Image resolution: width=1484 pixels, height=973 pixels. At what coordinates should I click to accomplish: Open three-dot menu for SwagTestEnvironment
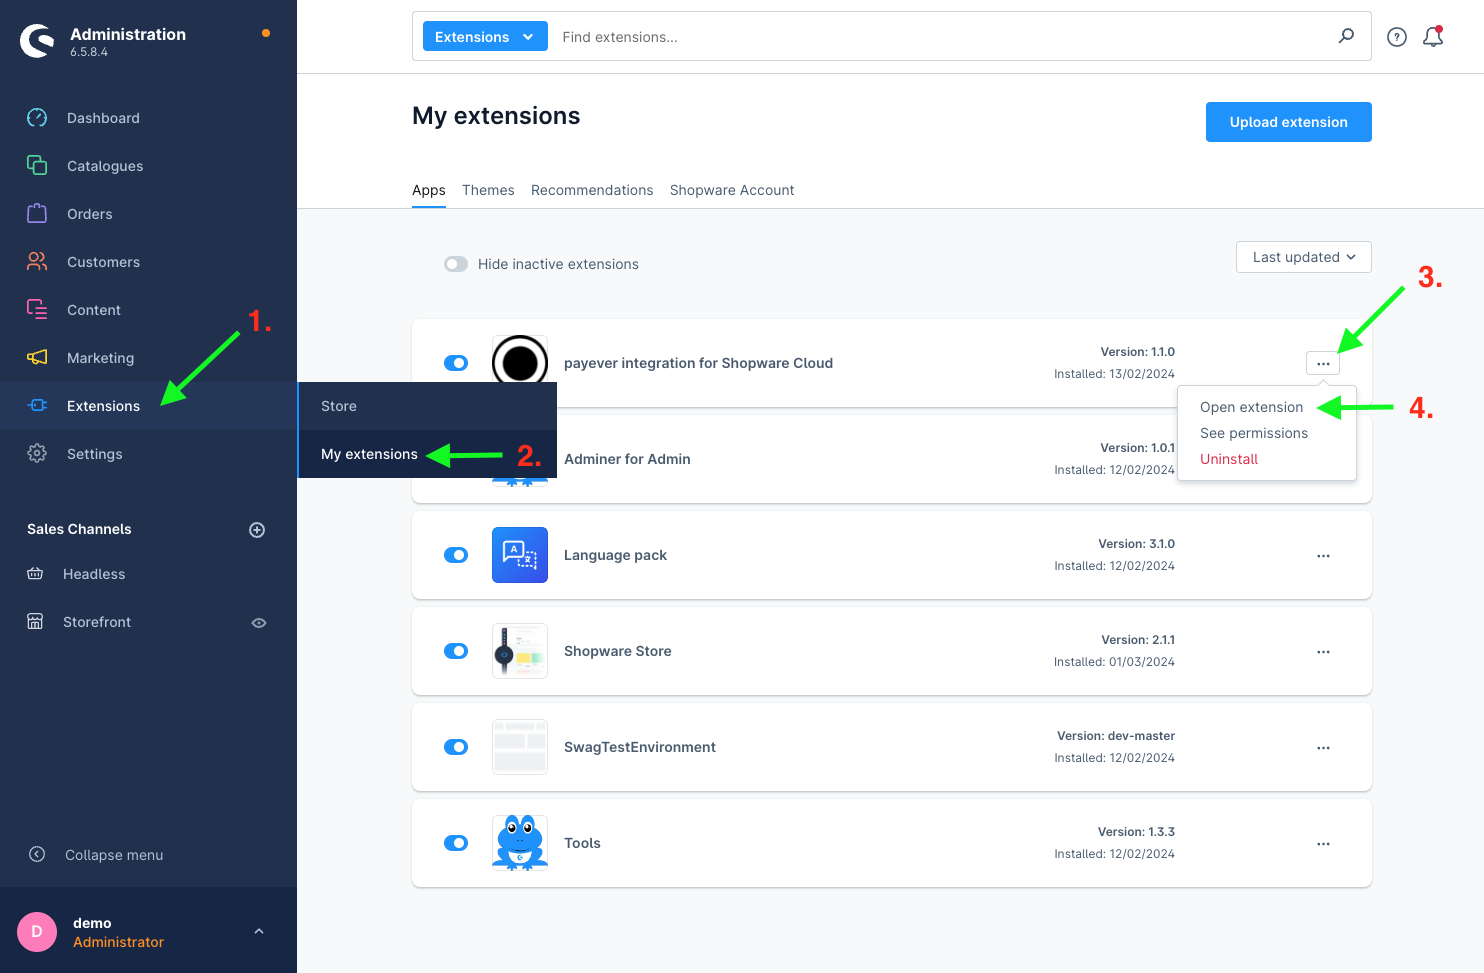click(x=1323, y=748)
